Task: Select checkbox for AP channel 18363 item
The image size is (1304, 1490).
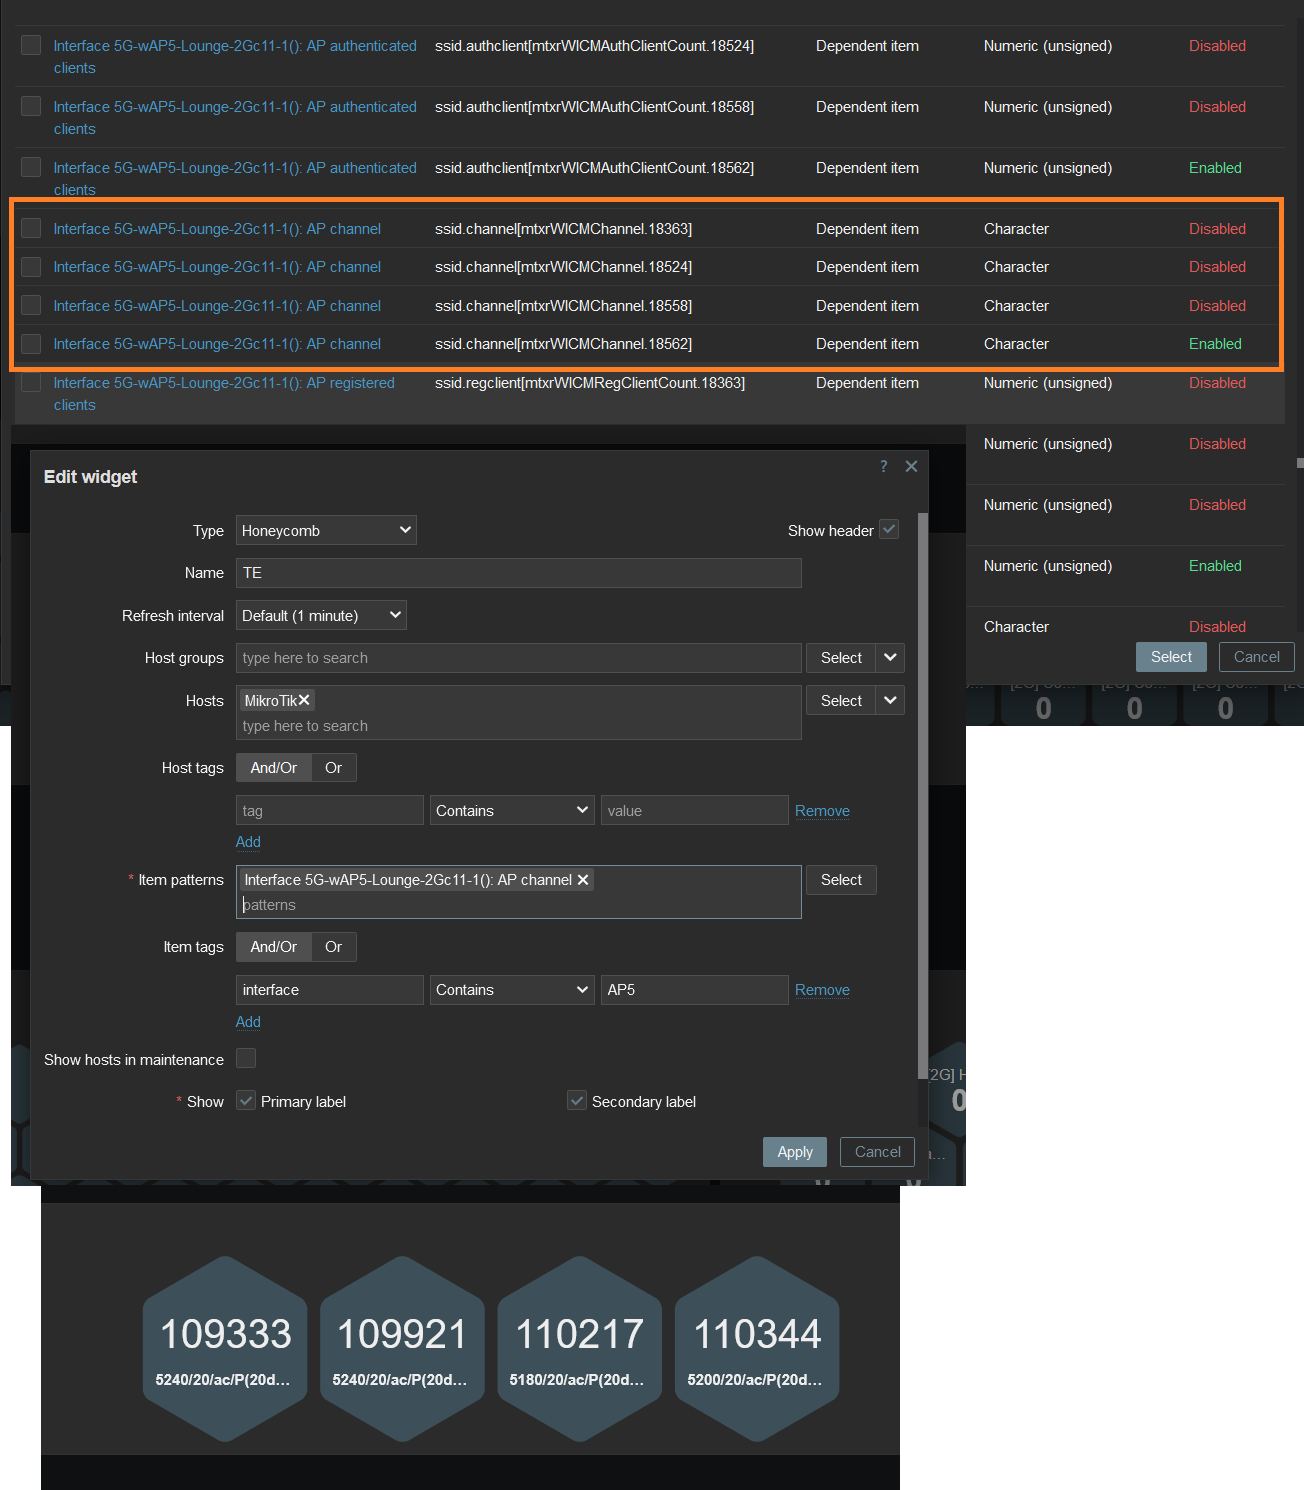Action: tap(31, 228)
